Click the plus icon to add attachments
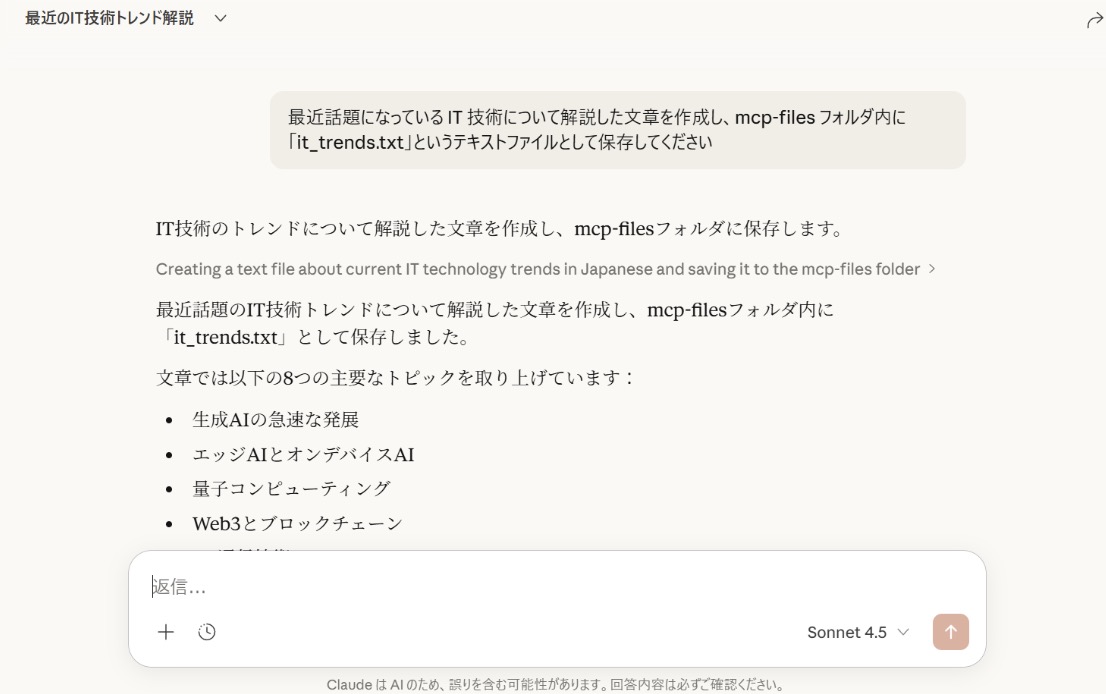 pyautogui.click(x=166, y=632)
